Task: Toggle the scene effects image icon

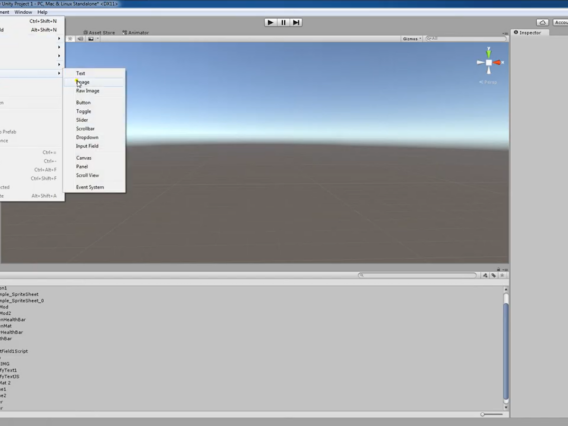Action: click(x=91, y=39)
